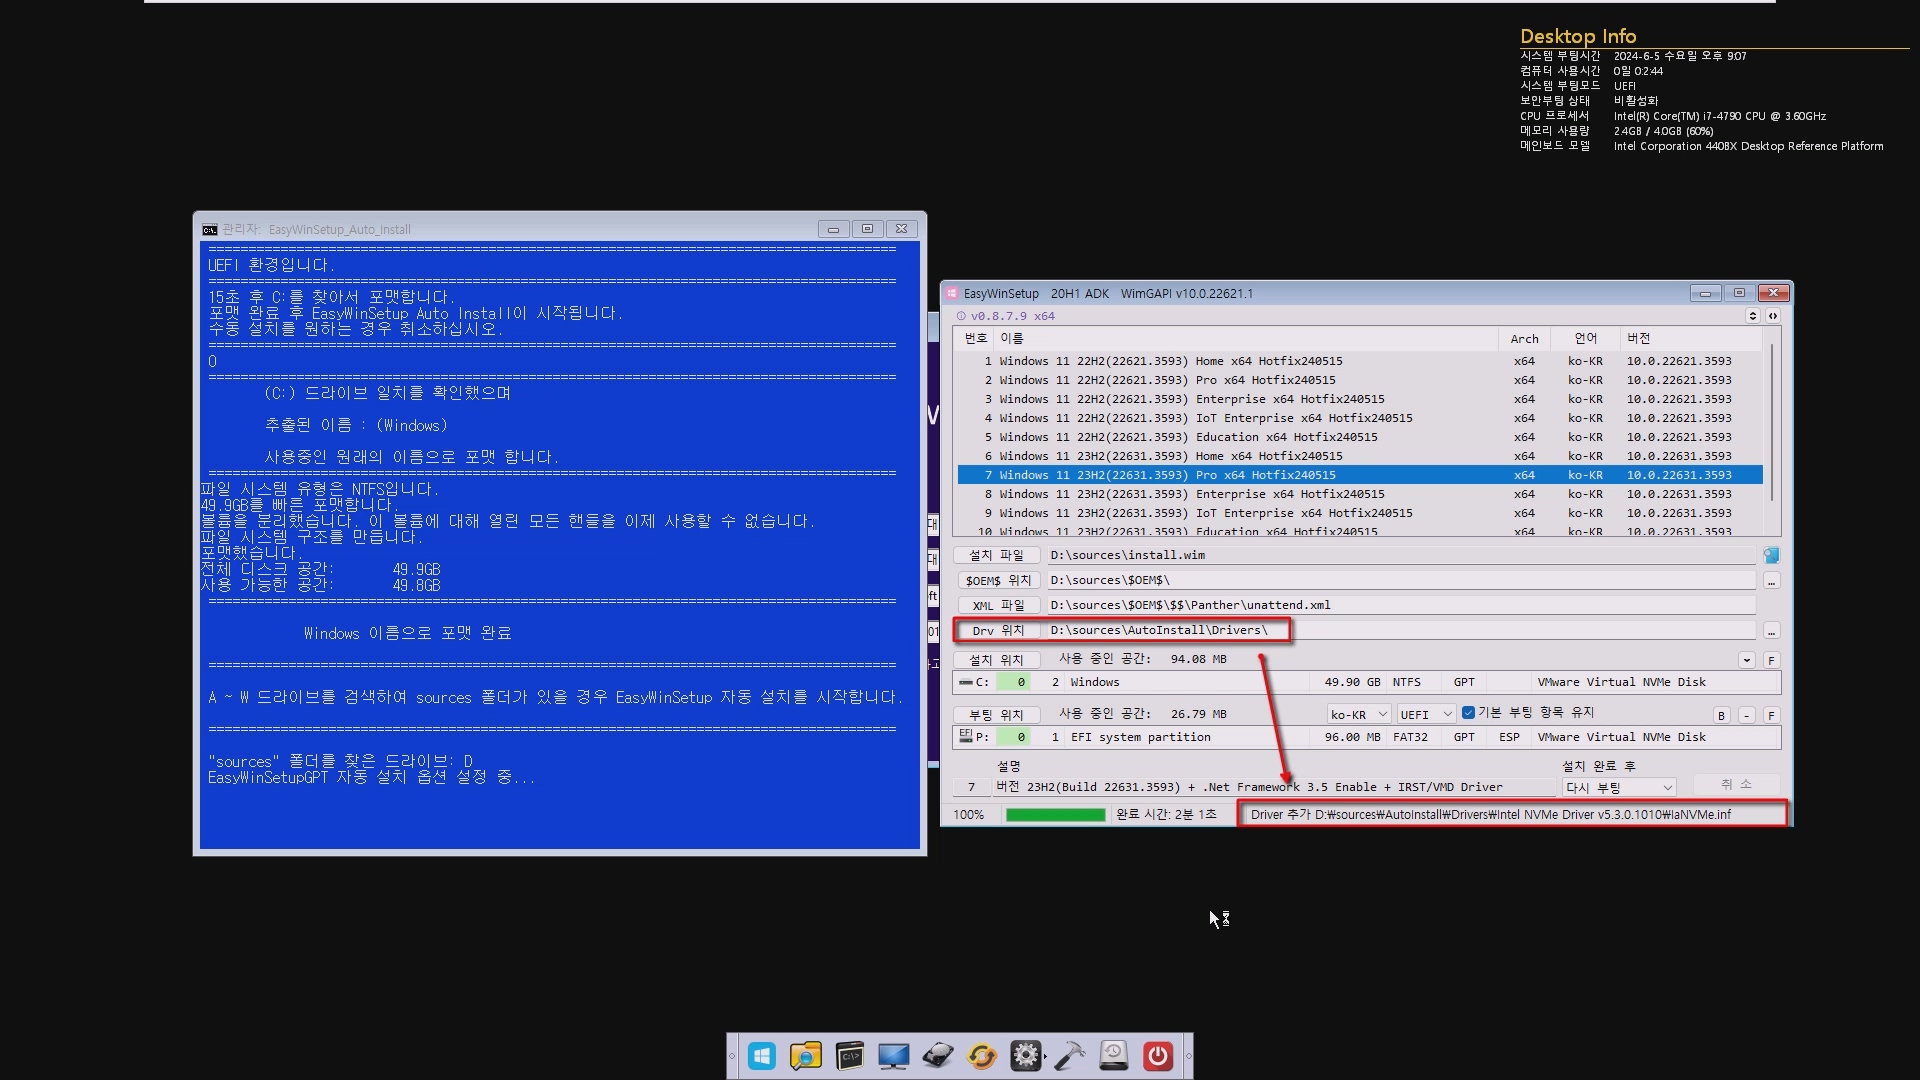Click the red power dock icon
This screenshot has width=1920, height=1080.
click(x=1157, y=1056)
